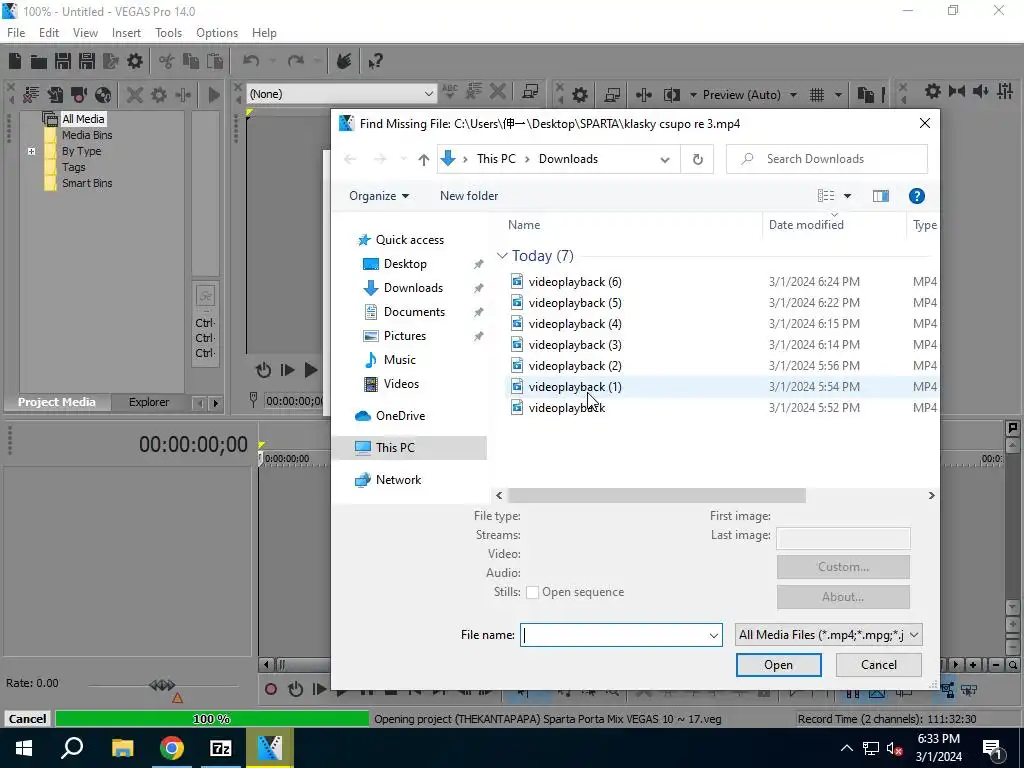
Task: Click the muted volume icon in system tray
Action: [x=895, y=748]
